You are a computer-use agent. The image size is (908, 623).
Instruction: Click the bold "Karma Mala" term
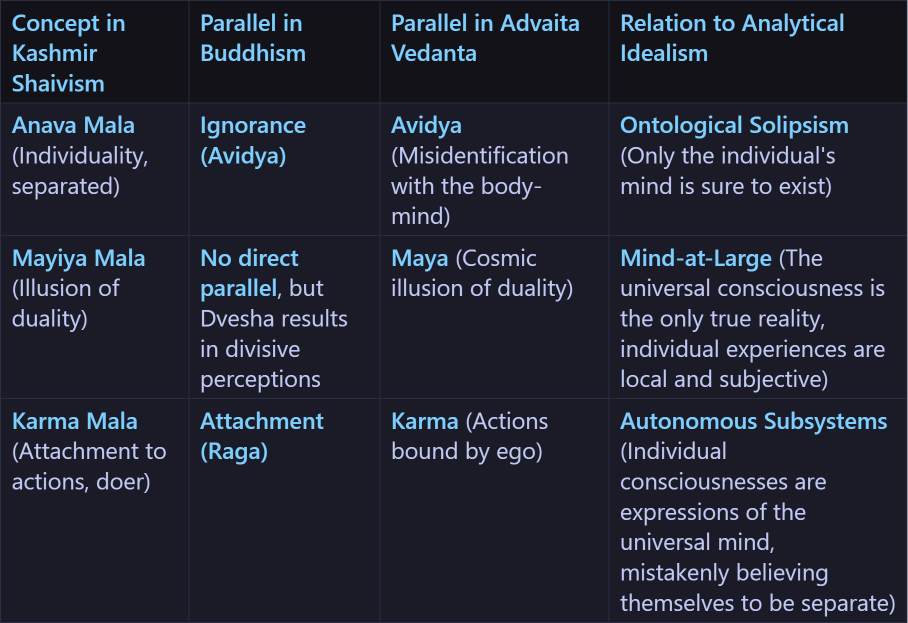tap(74, 421)
